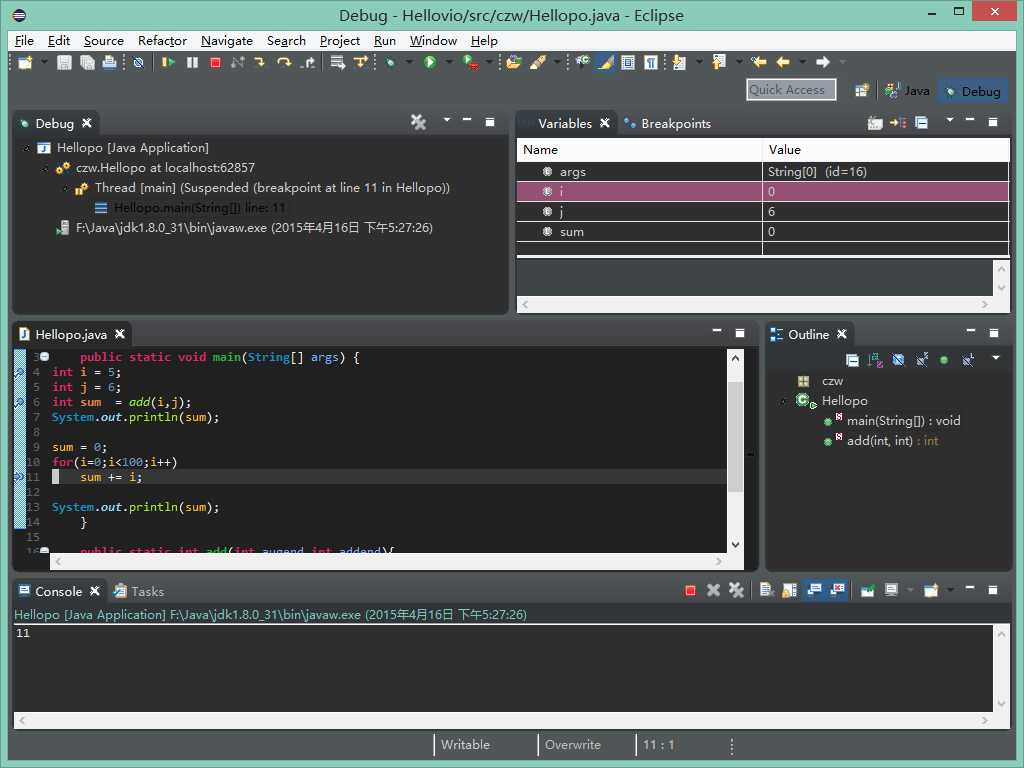Click the Step Return icon
The width and height of the screenshot is (1024, 768).
308,63
